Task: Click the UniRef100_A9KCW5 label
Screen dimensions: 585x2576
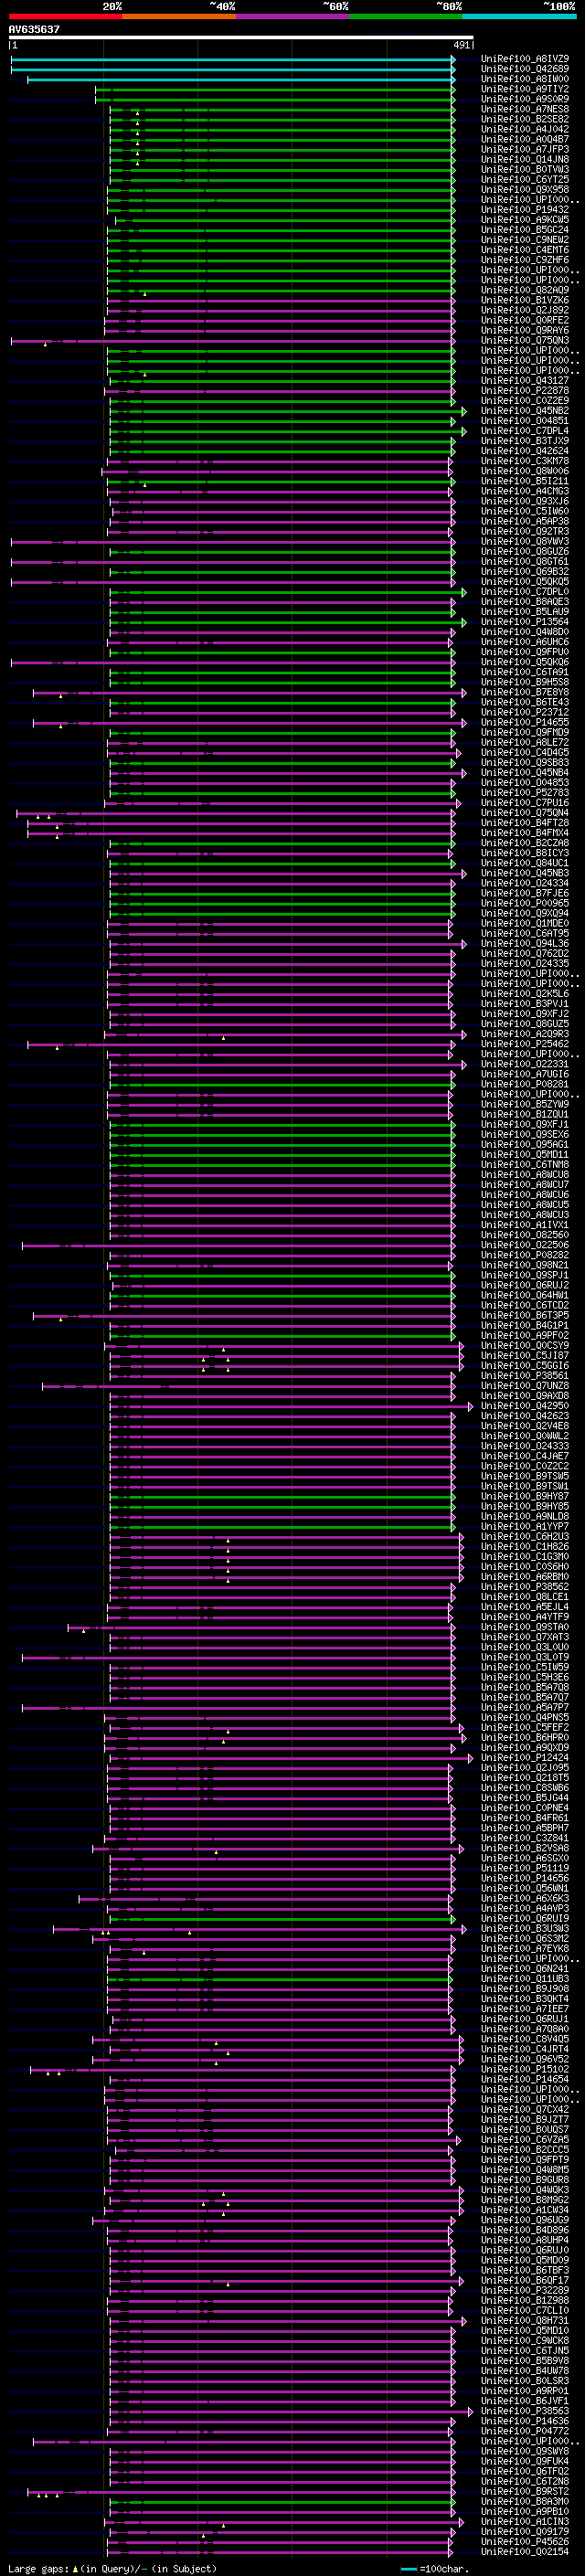Action: point(525,220)
